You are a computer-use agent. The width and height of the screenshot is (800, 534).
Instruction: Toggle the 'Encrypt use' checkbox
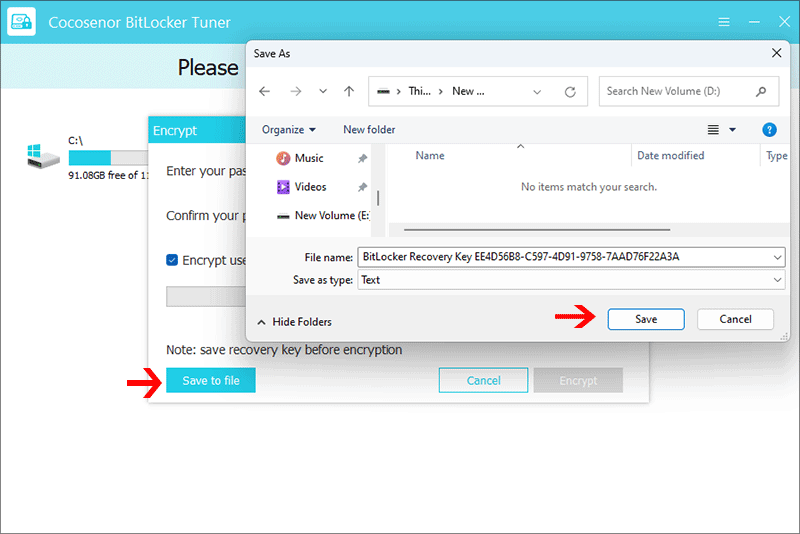pyautogui.click(x=172, y=260)
